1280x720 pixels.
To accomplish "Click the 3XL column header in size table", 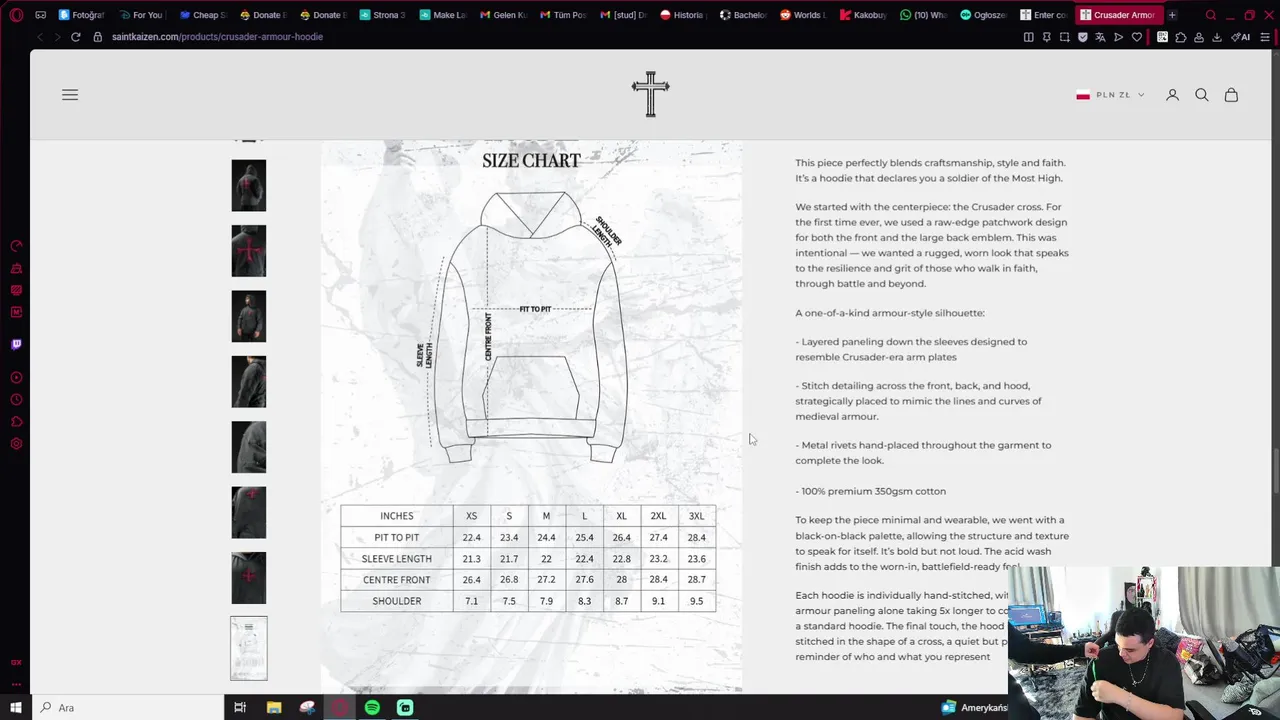I will point(696,516).
